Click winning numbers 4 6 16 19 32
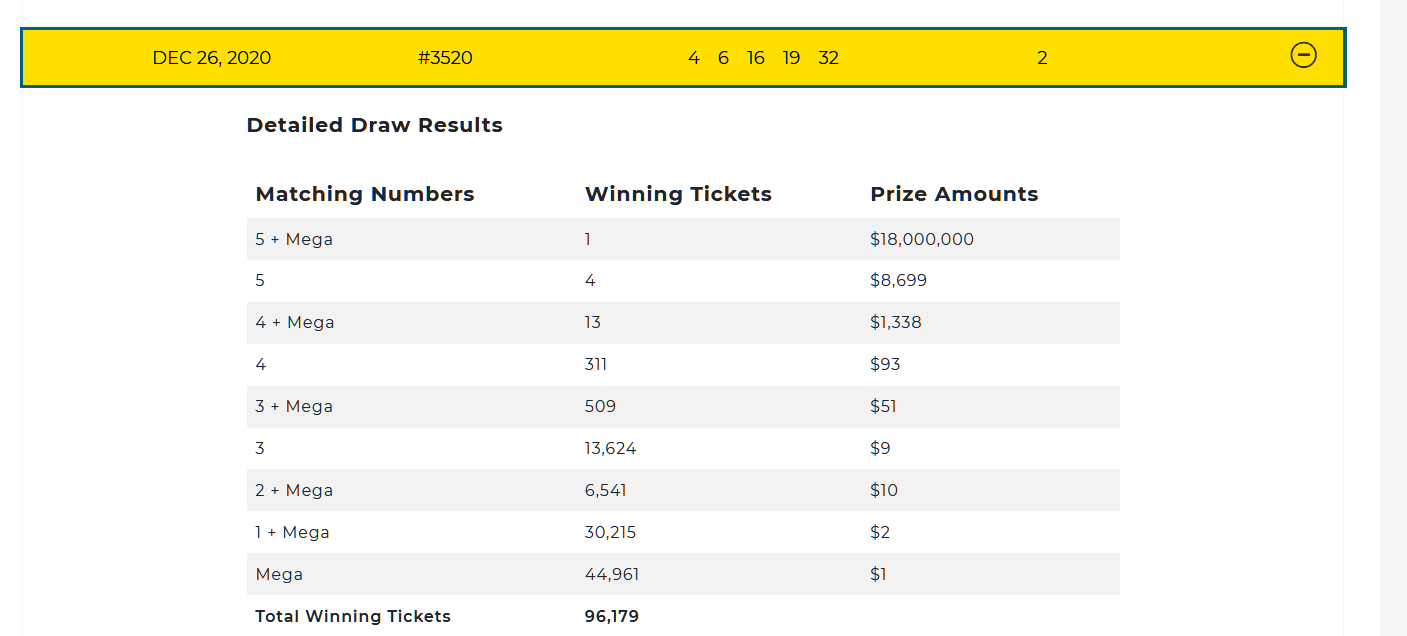 [763, 58]
